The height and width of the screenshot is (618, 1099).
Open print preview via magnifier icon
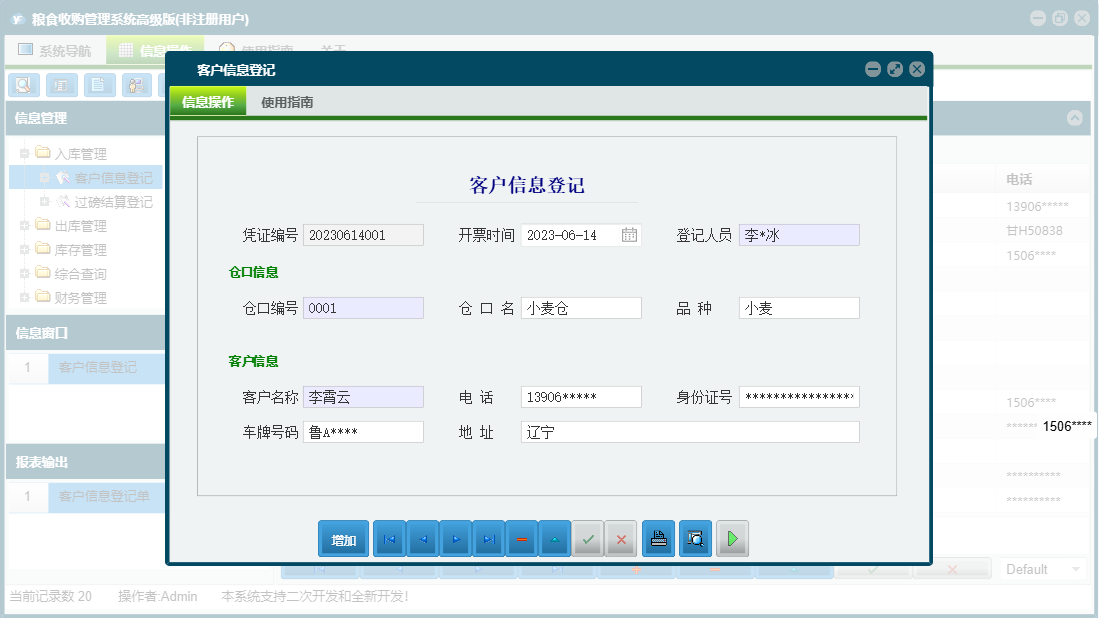pyautogui.click(x=694, y=538)
